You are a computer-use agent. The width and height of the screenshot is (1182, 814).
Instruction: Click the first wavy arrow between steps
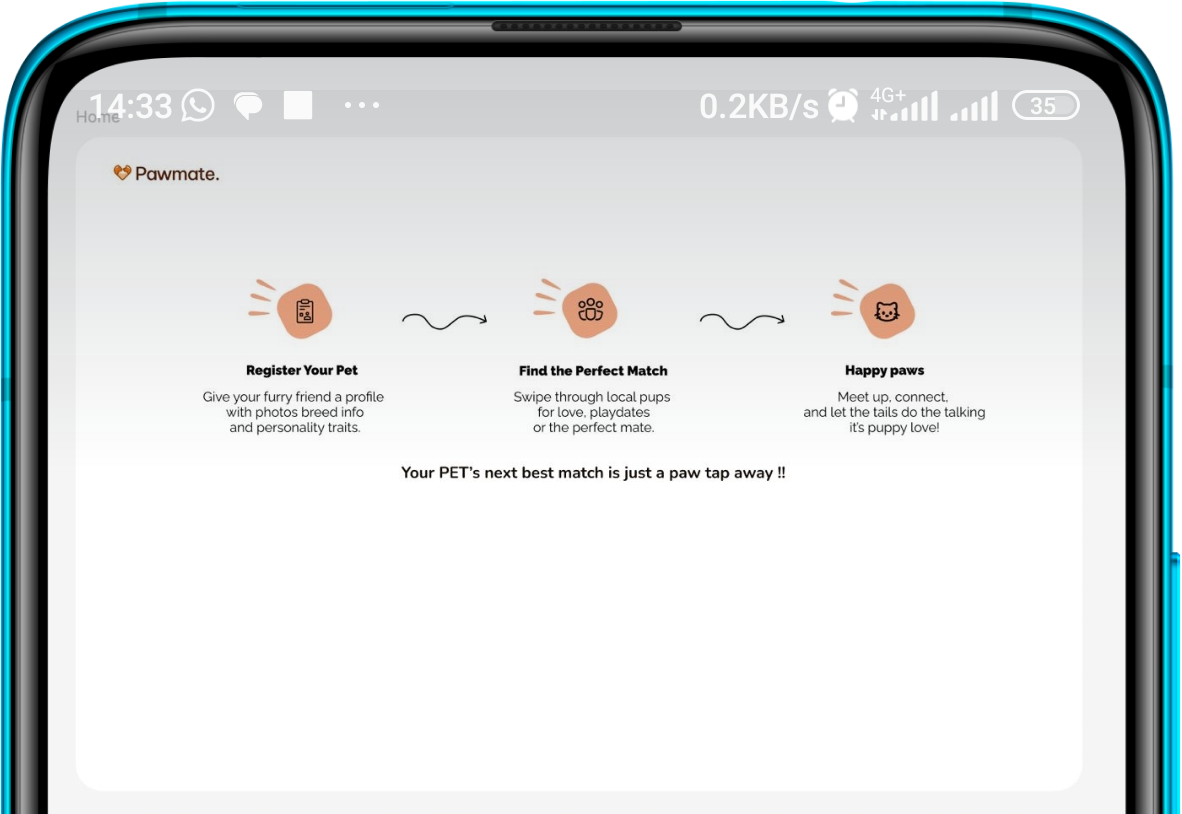(444, 321)
